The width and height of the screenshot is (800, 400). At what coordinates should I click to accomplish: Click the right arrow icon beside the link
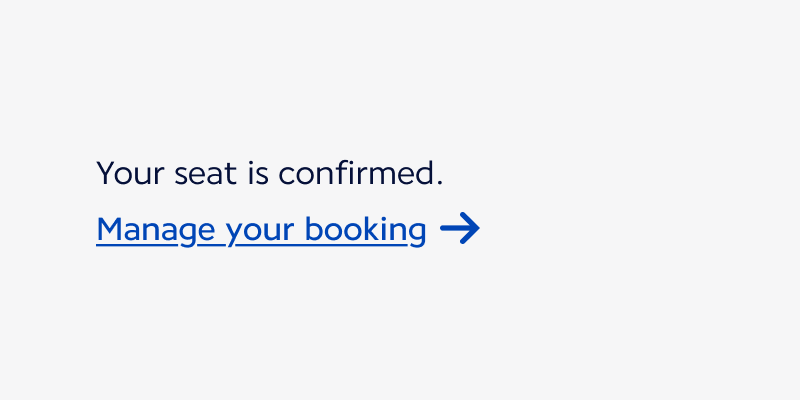pos(460,229)
